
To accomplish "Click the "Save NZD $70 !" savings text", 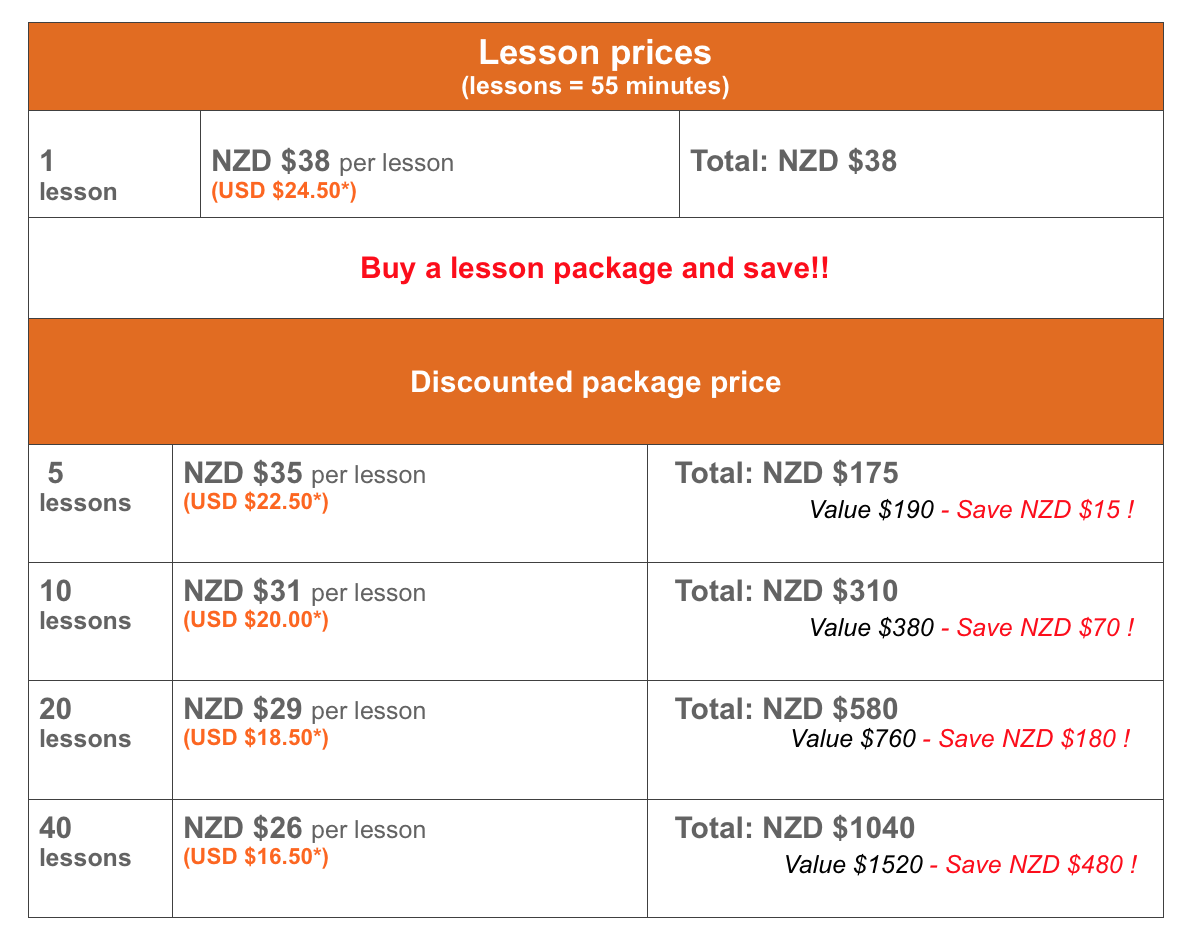I will click(1046, 628).
